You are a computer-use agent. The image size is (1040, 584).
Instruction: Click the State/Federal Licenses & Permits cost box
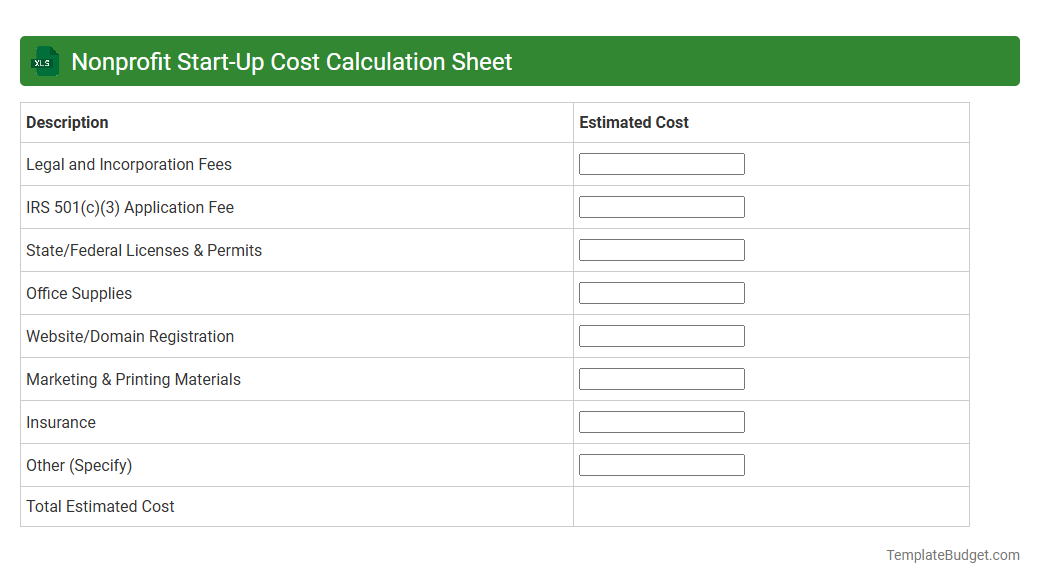(x=661, y=249)
